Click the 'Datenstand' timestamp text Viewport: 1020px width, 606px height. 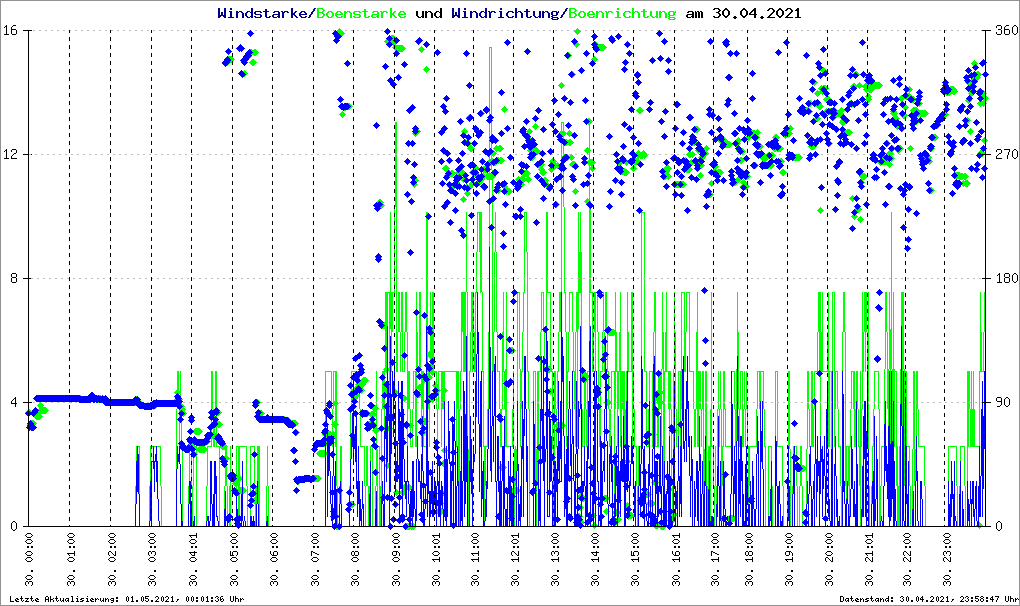929,599
